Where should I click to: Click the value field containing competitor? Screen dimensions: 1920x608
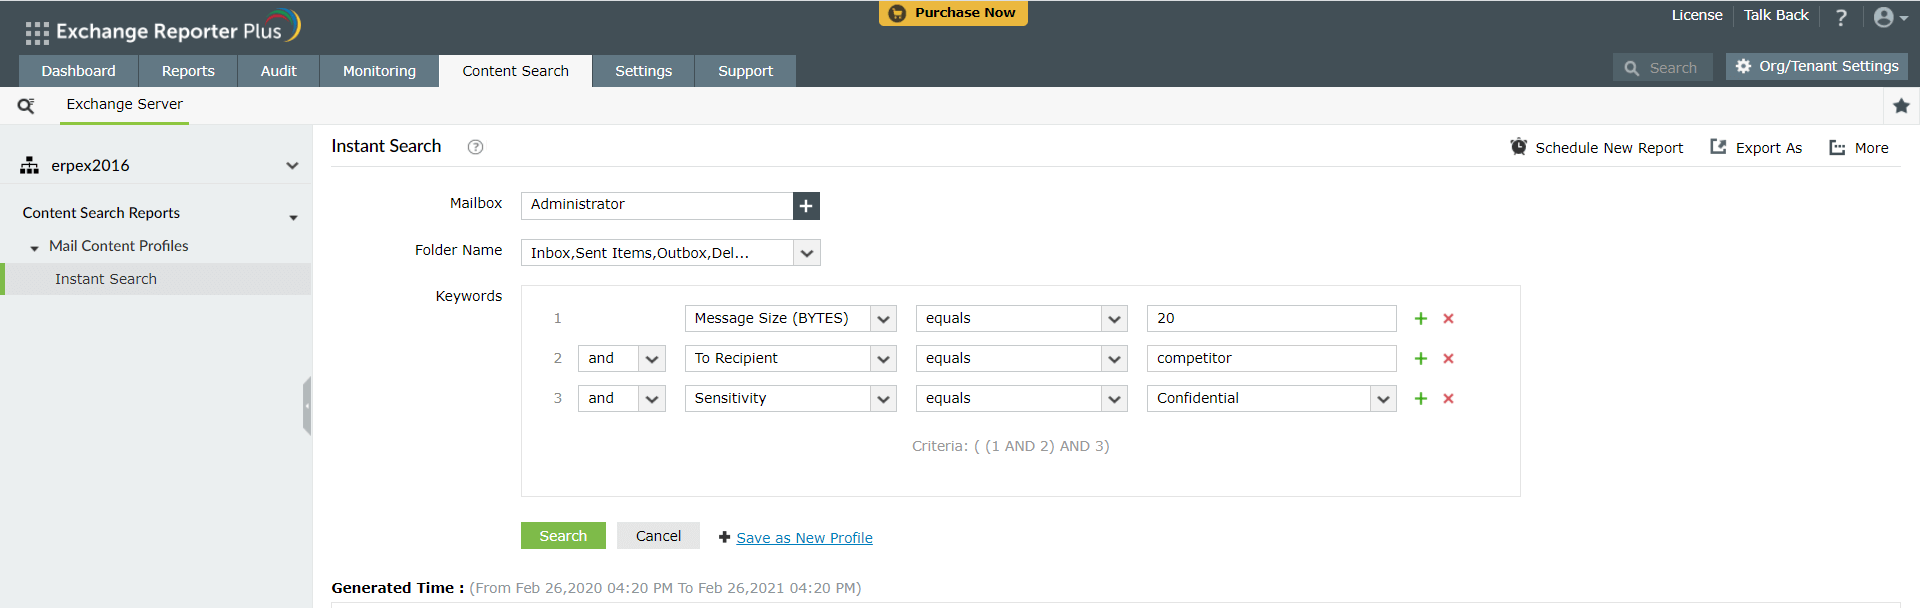point(1271,359)
